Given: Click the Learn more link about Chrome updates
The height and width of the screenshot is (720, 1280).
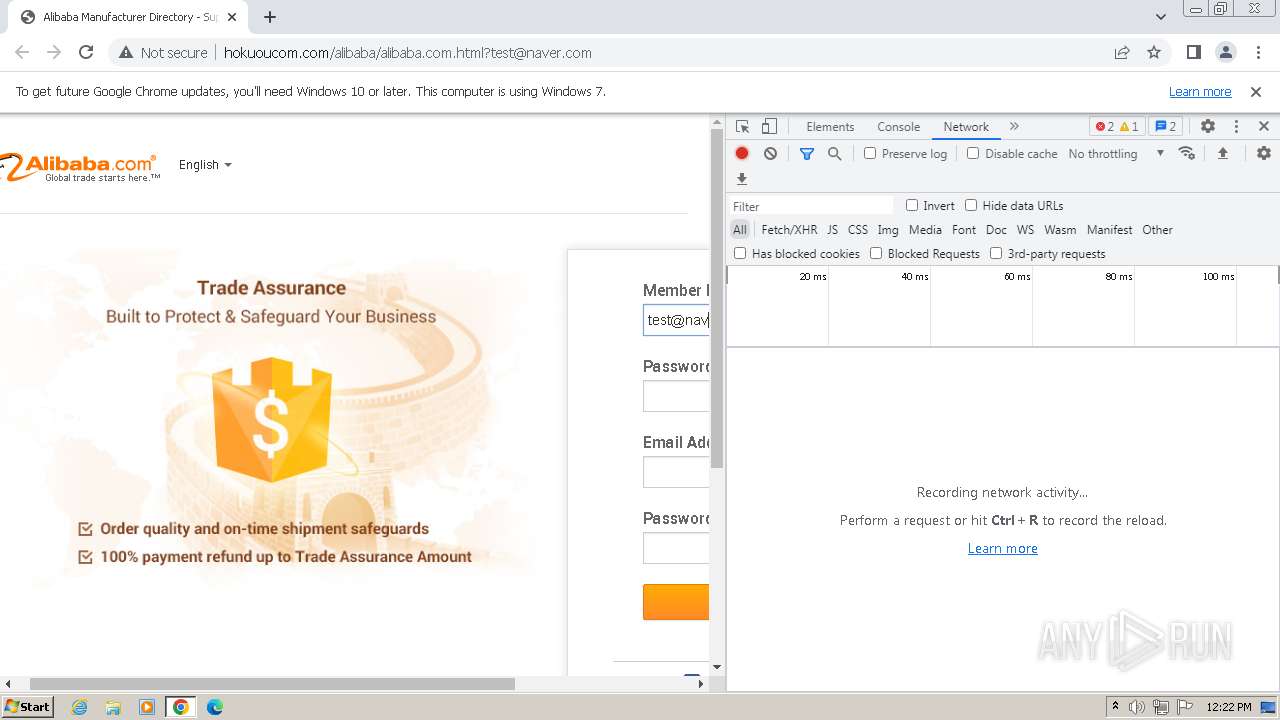Looking at the screenshot, I should [1200, 91].
